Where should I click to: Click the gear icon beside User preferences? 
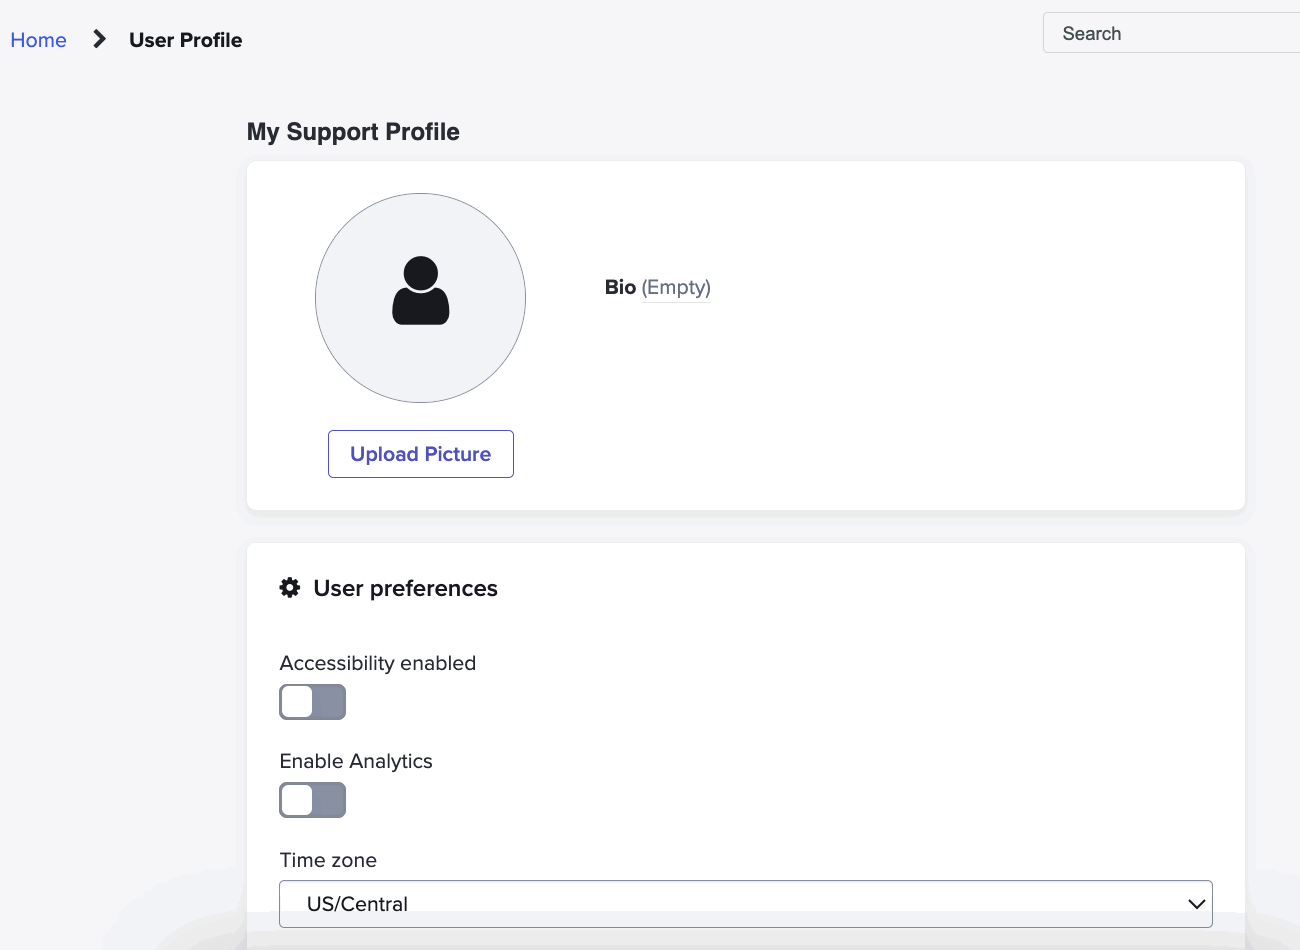coord(289,588)
